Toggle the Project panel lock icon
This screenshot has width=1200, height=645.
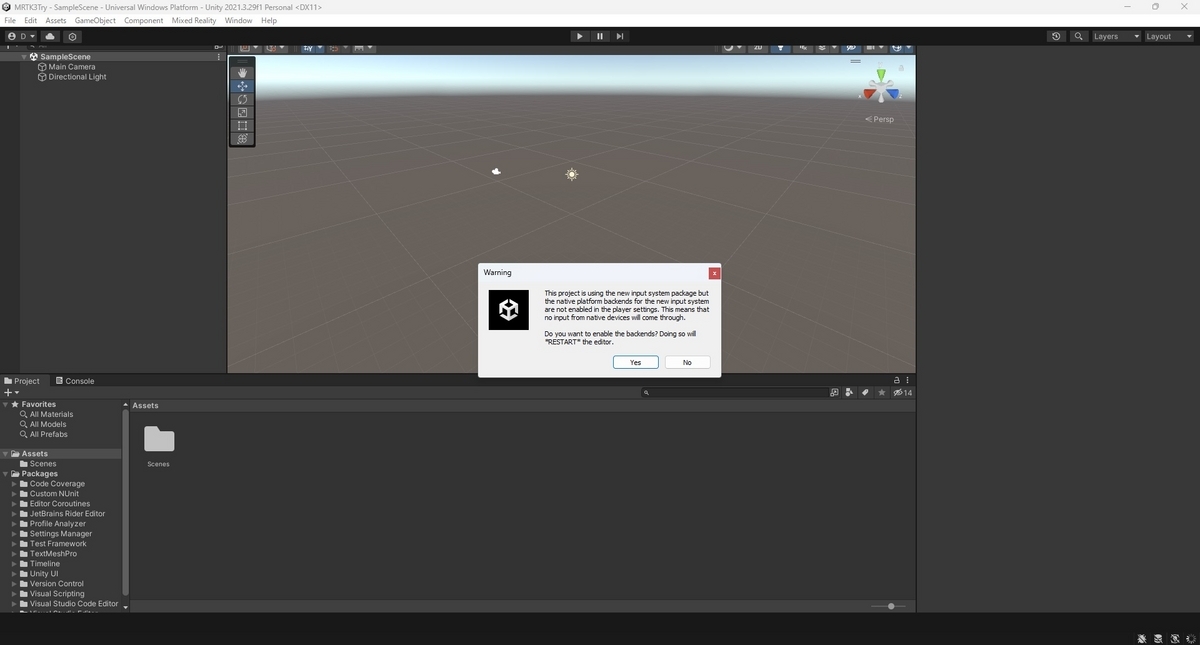[x=896, y=380]
